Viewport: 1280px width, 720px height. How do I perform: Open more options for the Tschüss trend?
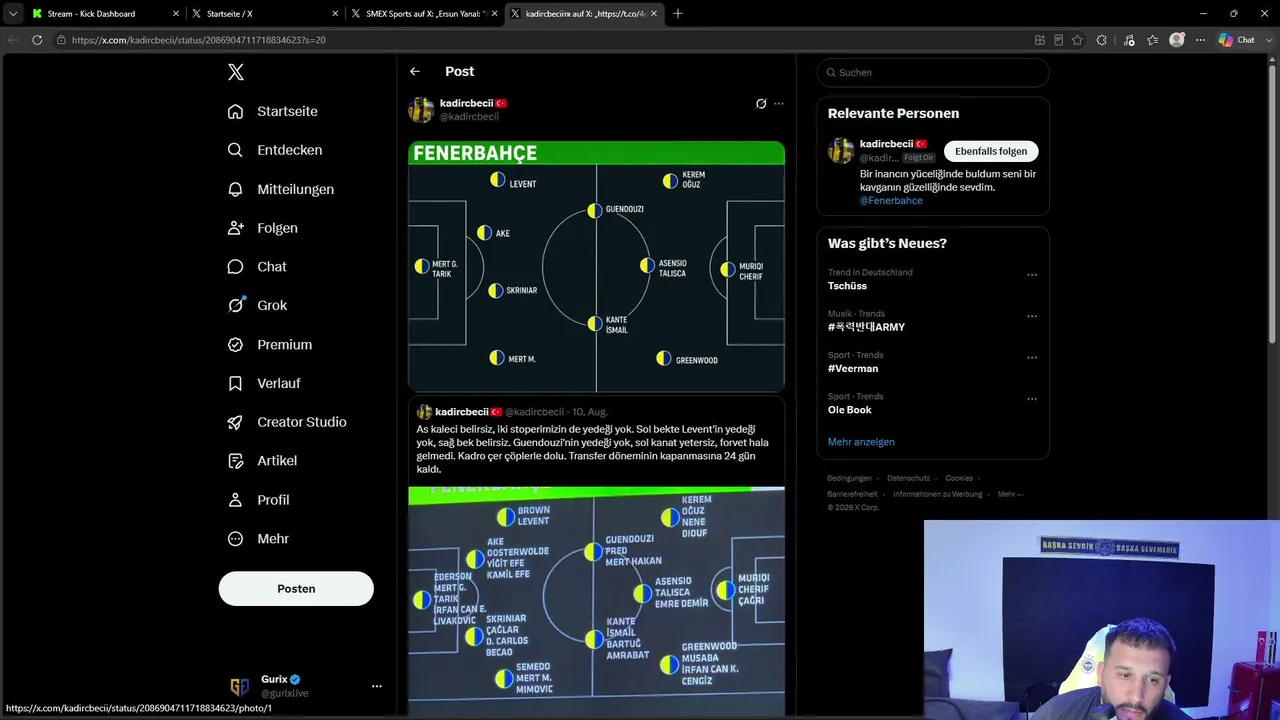(x=1032, y=275)
